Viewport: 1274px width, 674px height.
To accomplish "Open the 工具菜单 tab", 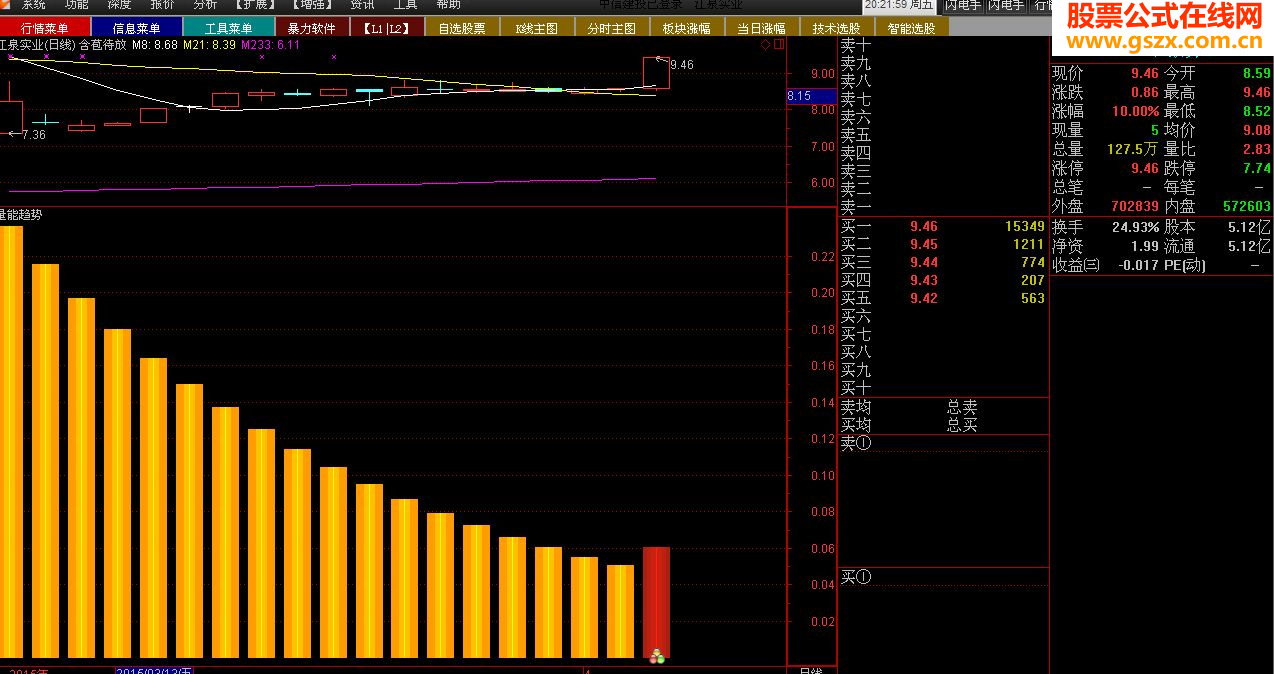I will click(228, 28).
